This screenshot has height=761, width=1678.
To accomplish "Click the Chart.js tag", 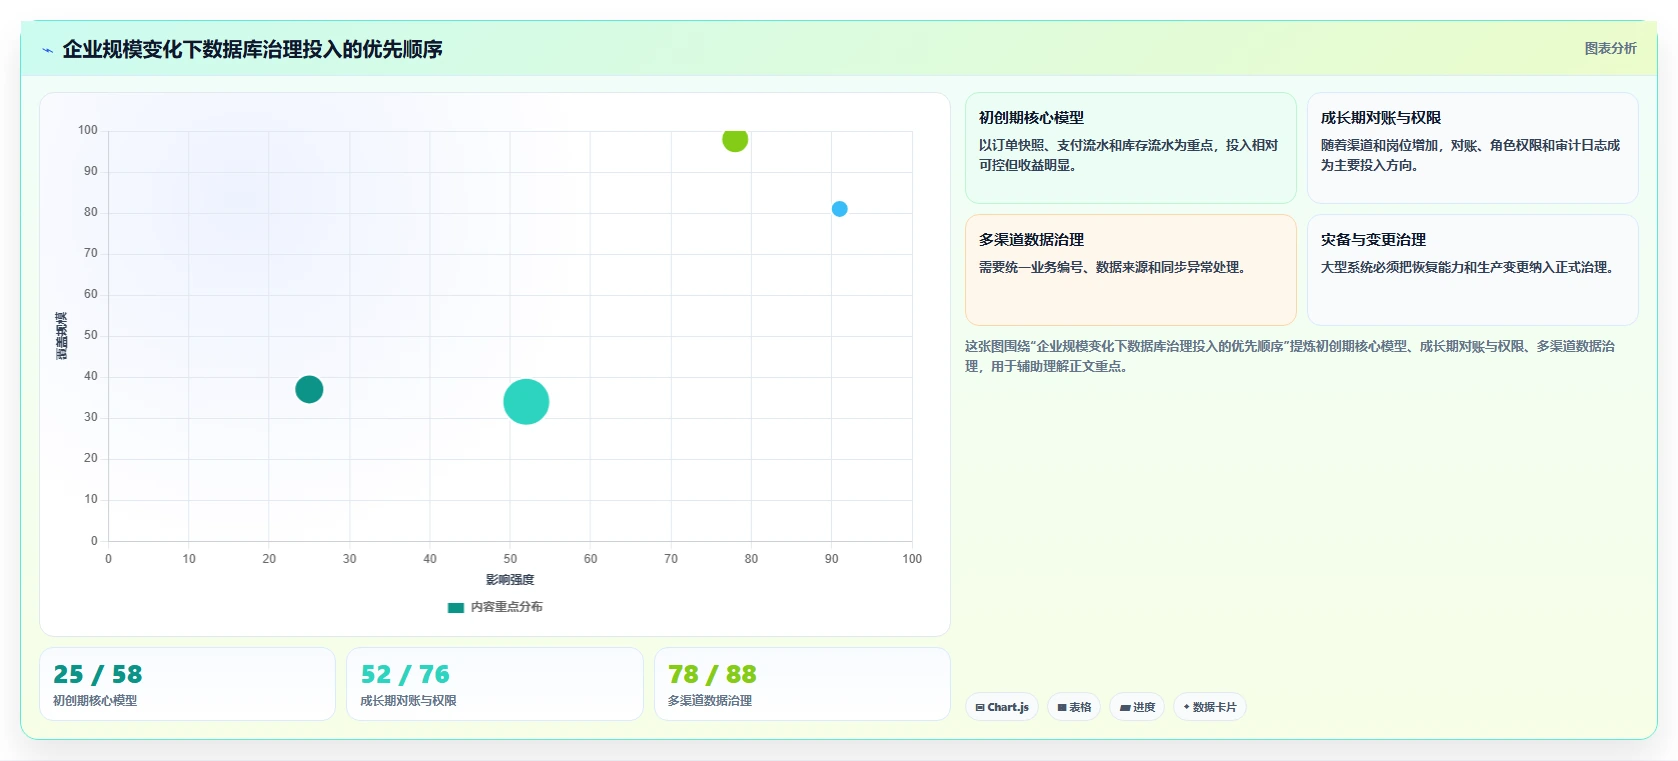I will tap(1002, 707).
